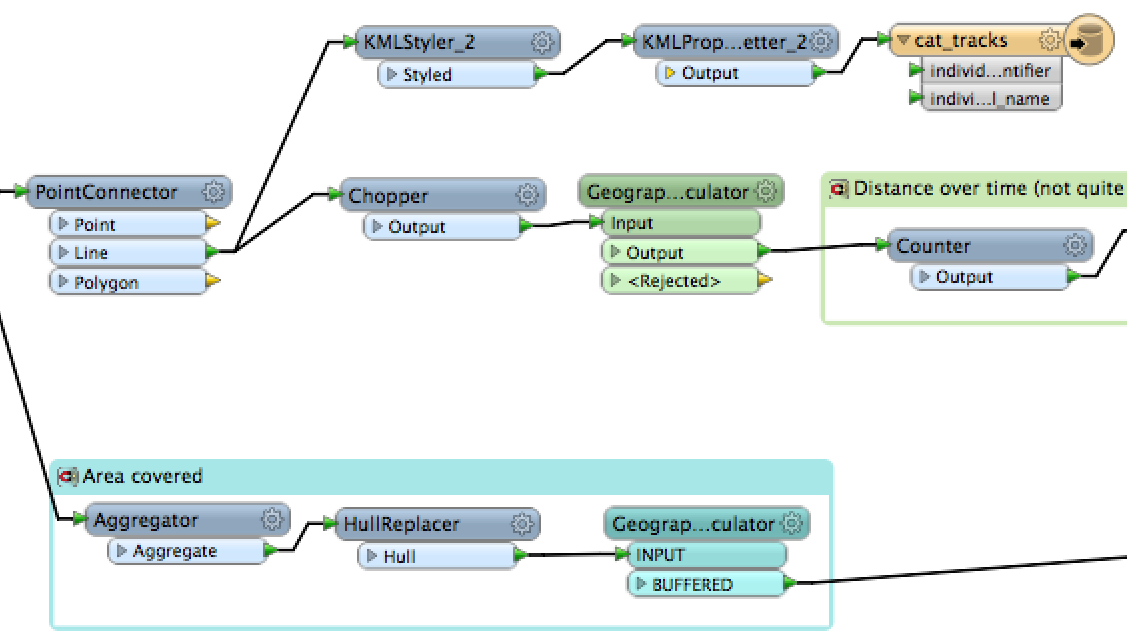Toggle the Distance over time bookmark icon
Image resolution: width=1127 pixels, height=643 pixels.
click(x=839, y=189)
